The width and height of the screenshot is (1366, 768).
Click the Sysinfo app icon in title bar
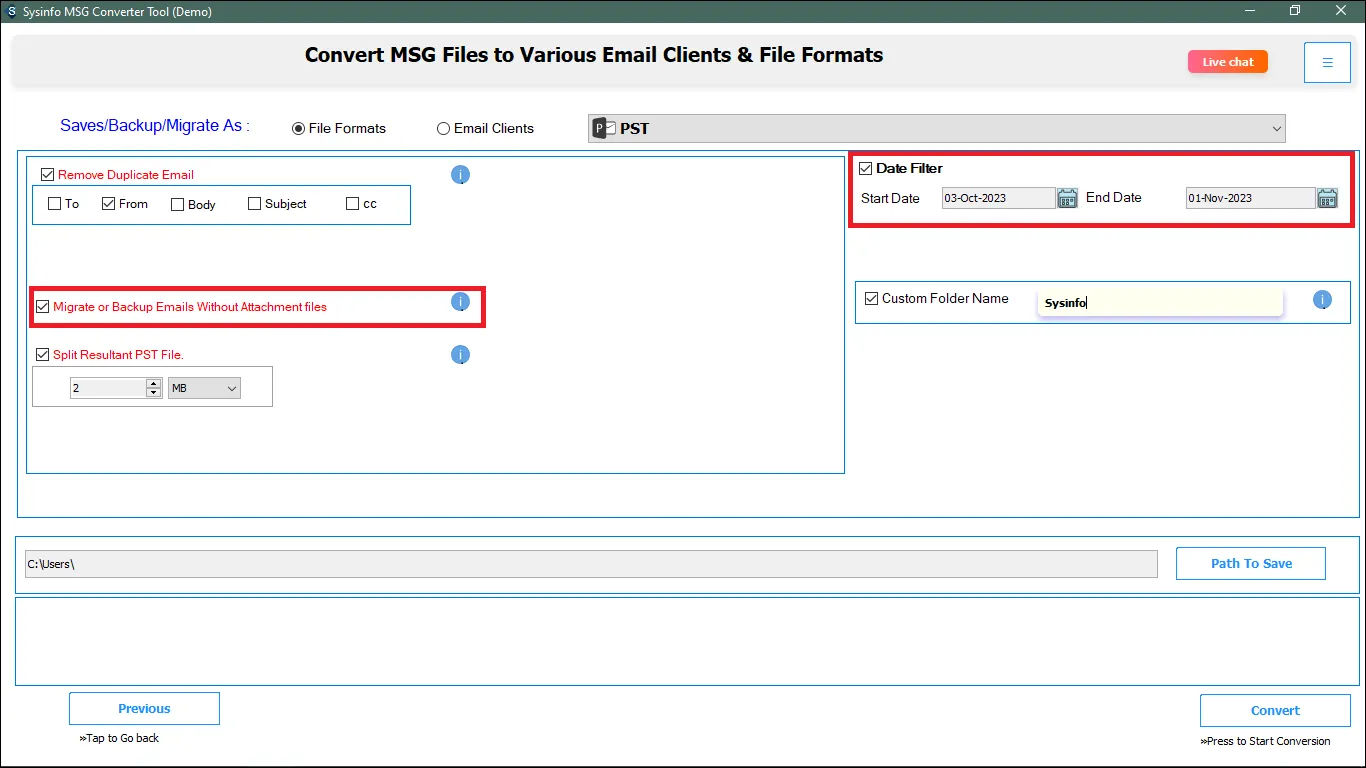[11, 11]
